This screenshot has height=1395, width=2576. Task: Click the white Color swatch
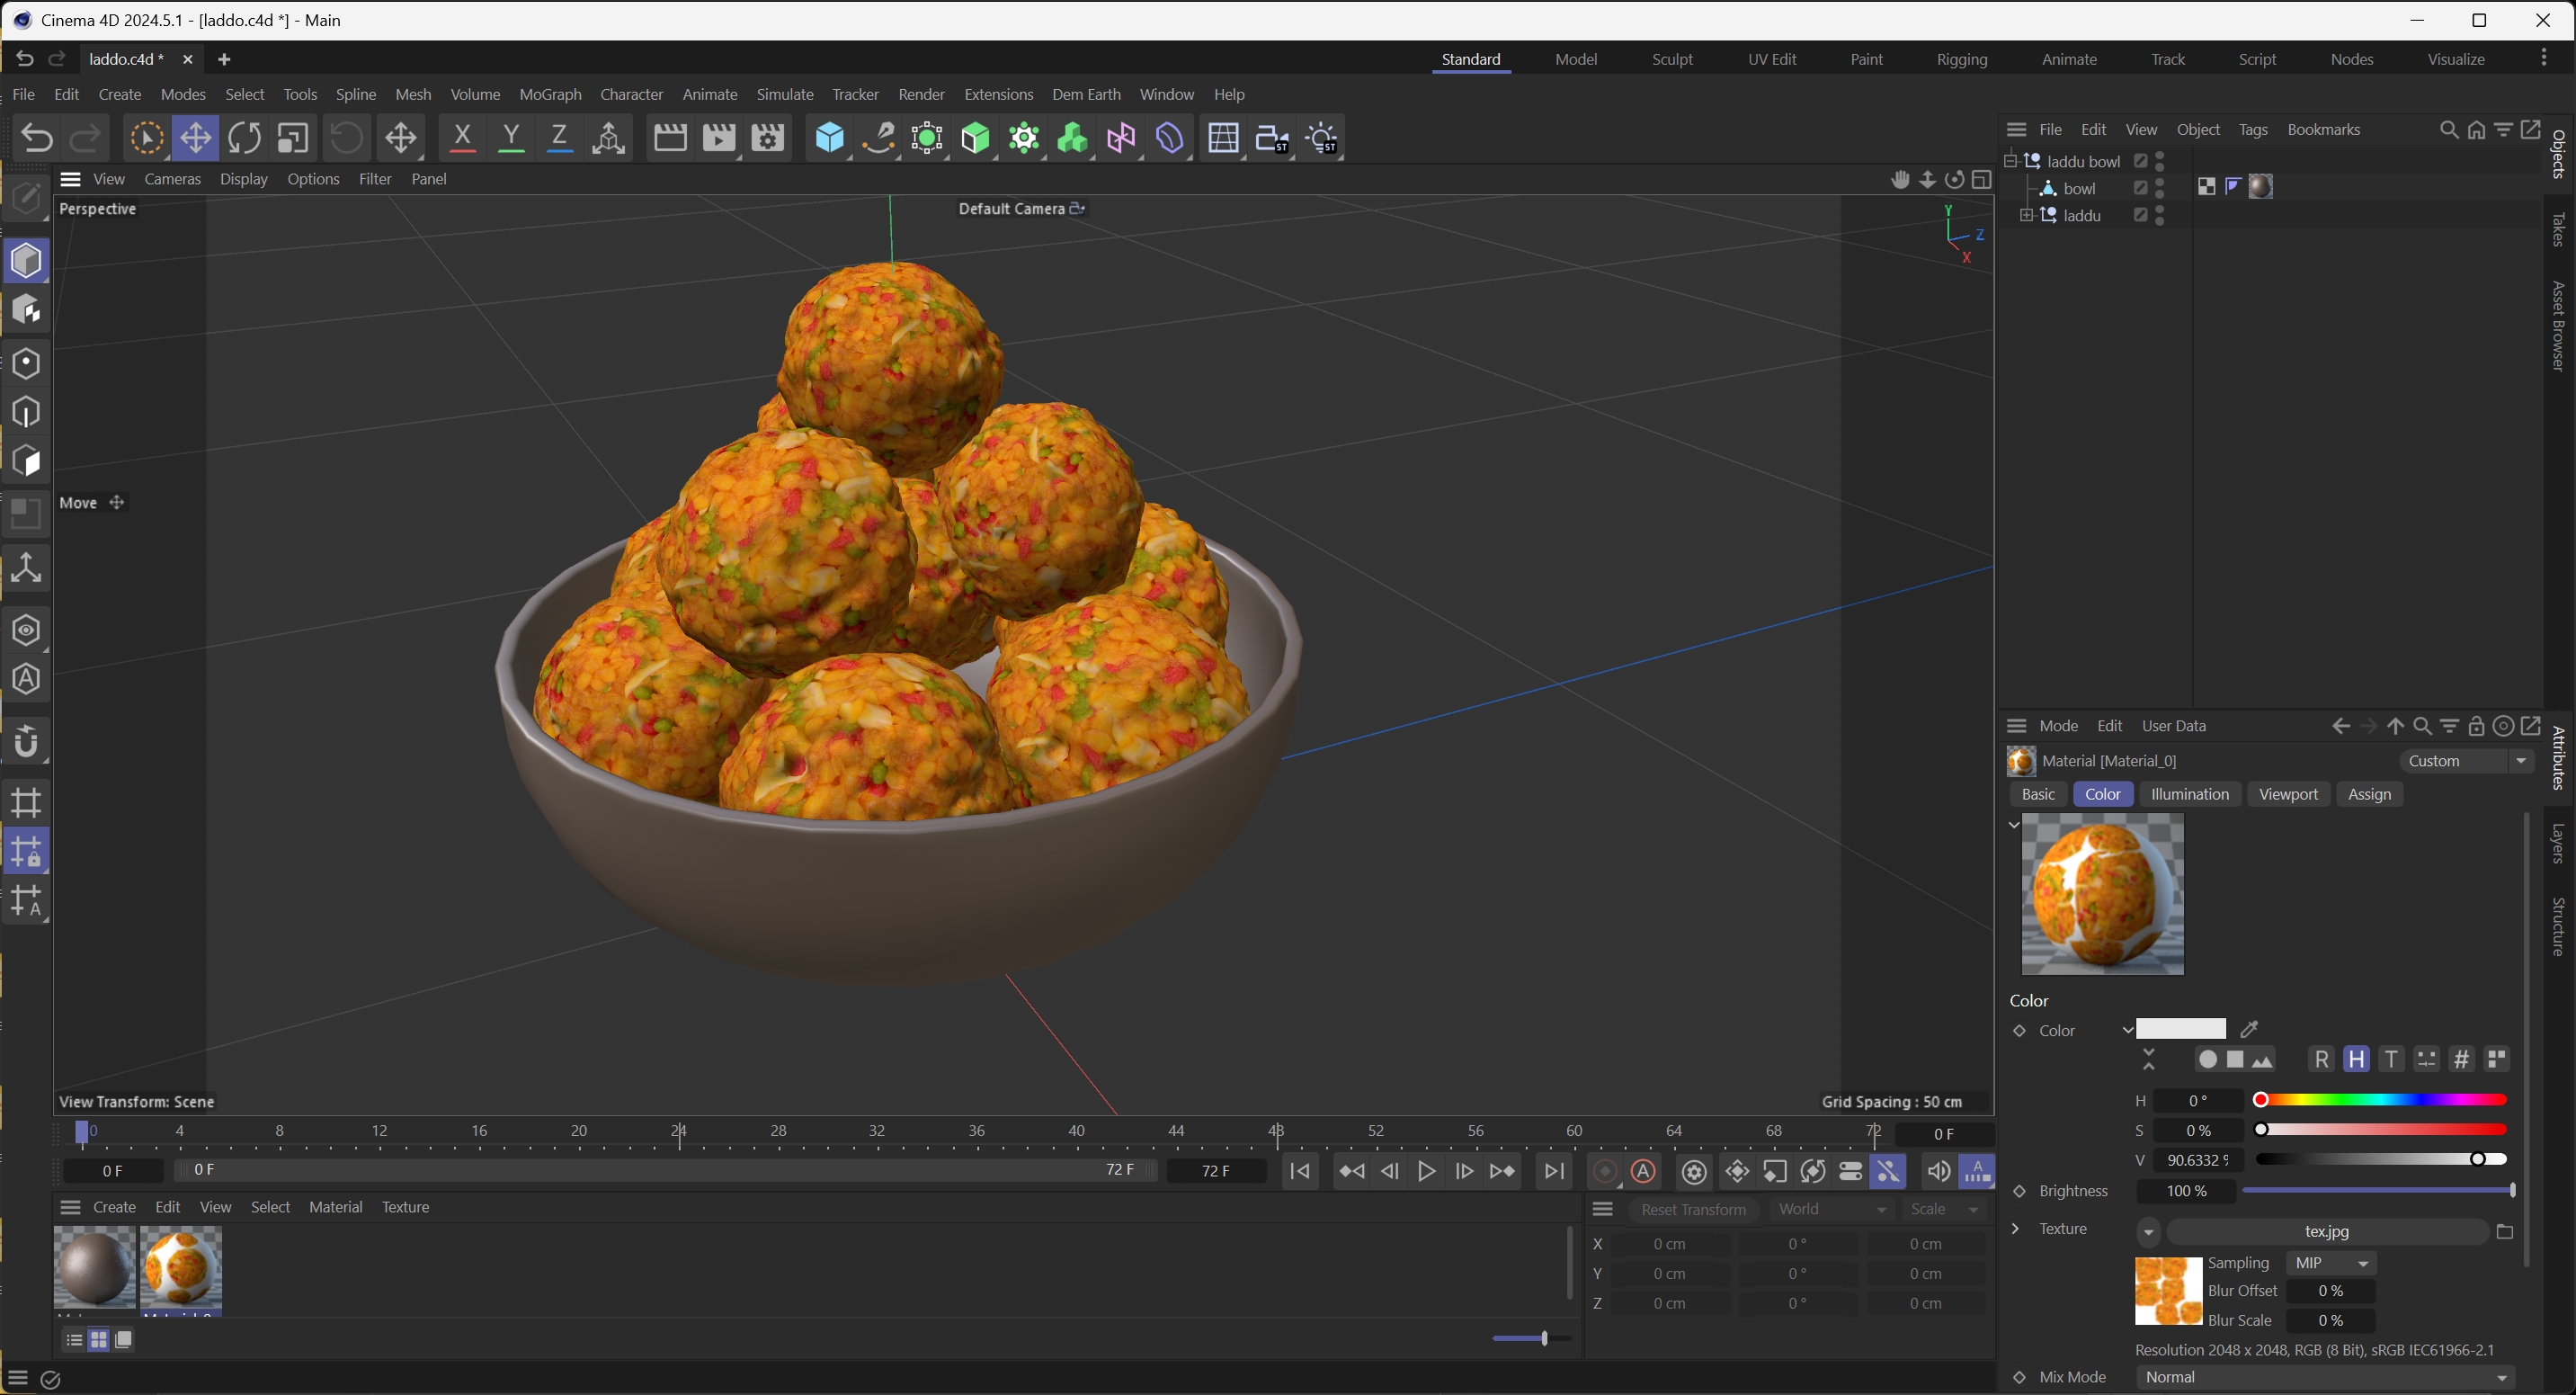(2180, 1029)
